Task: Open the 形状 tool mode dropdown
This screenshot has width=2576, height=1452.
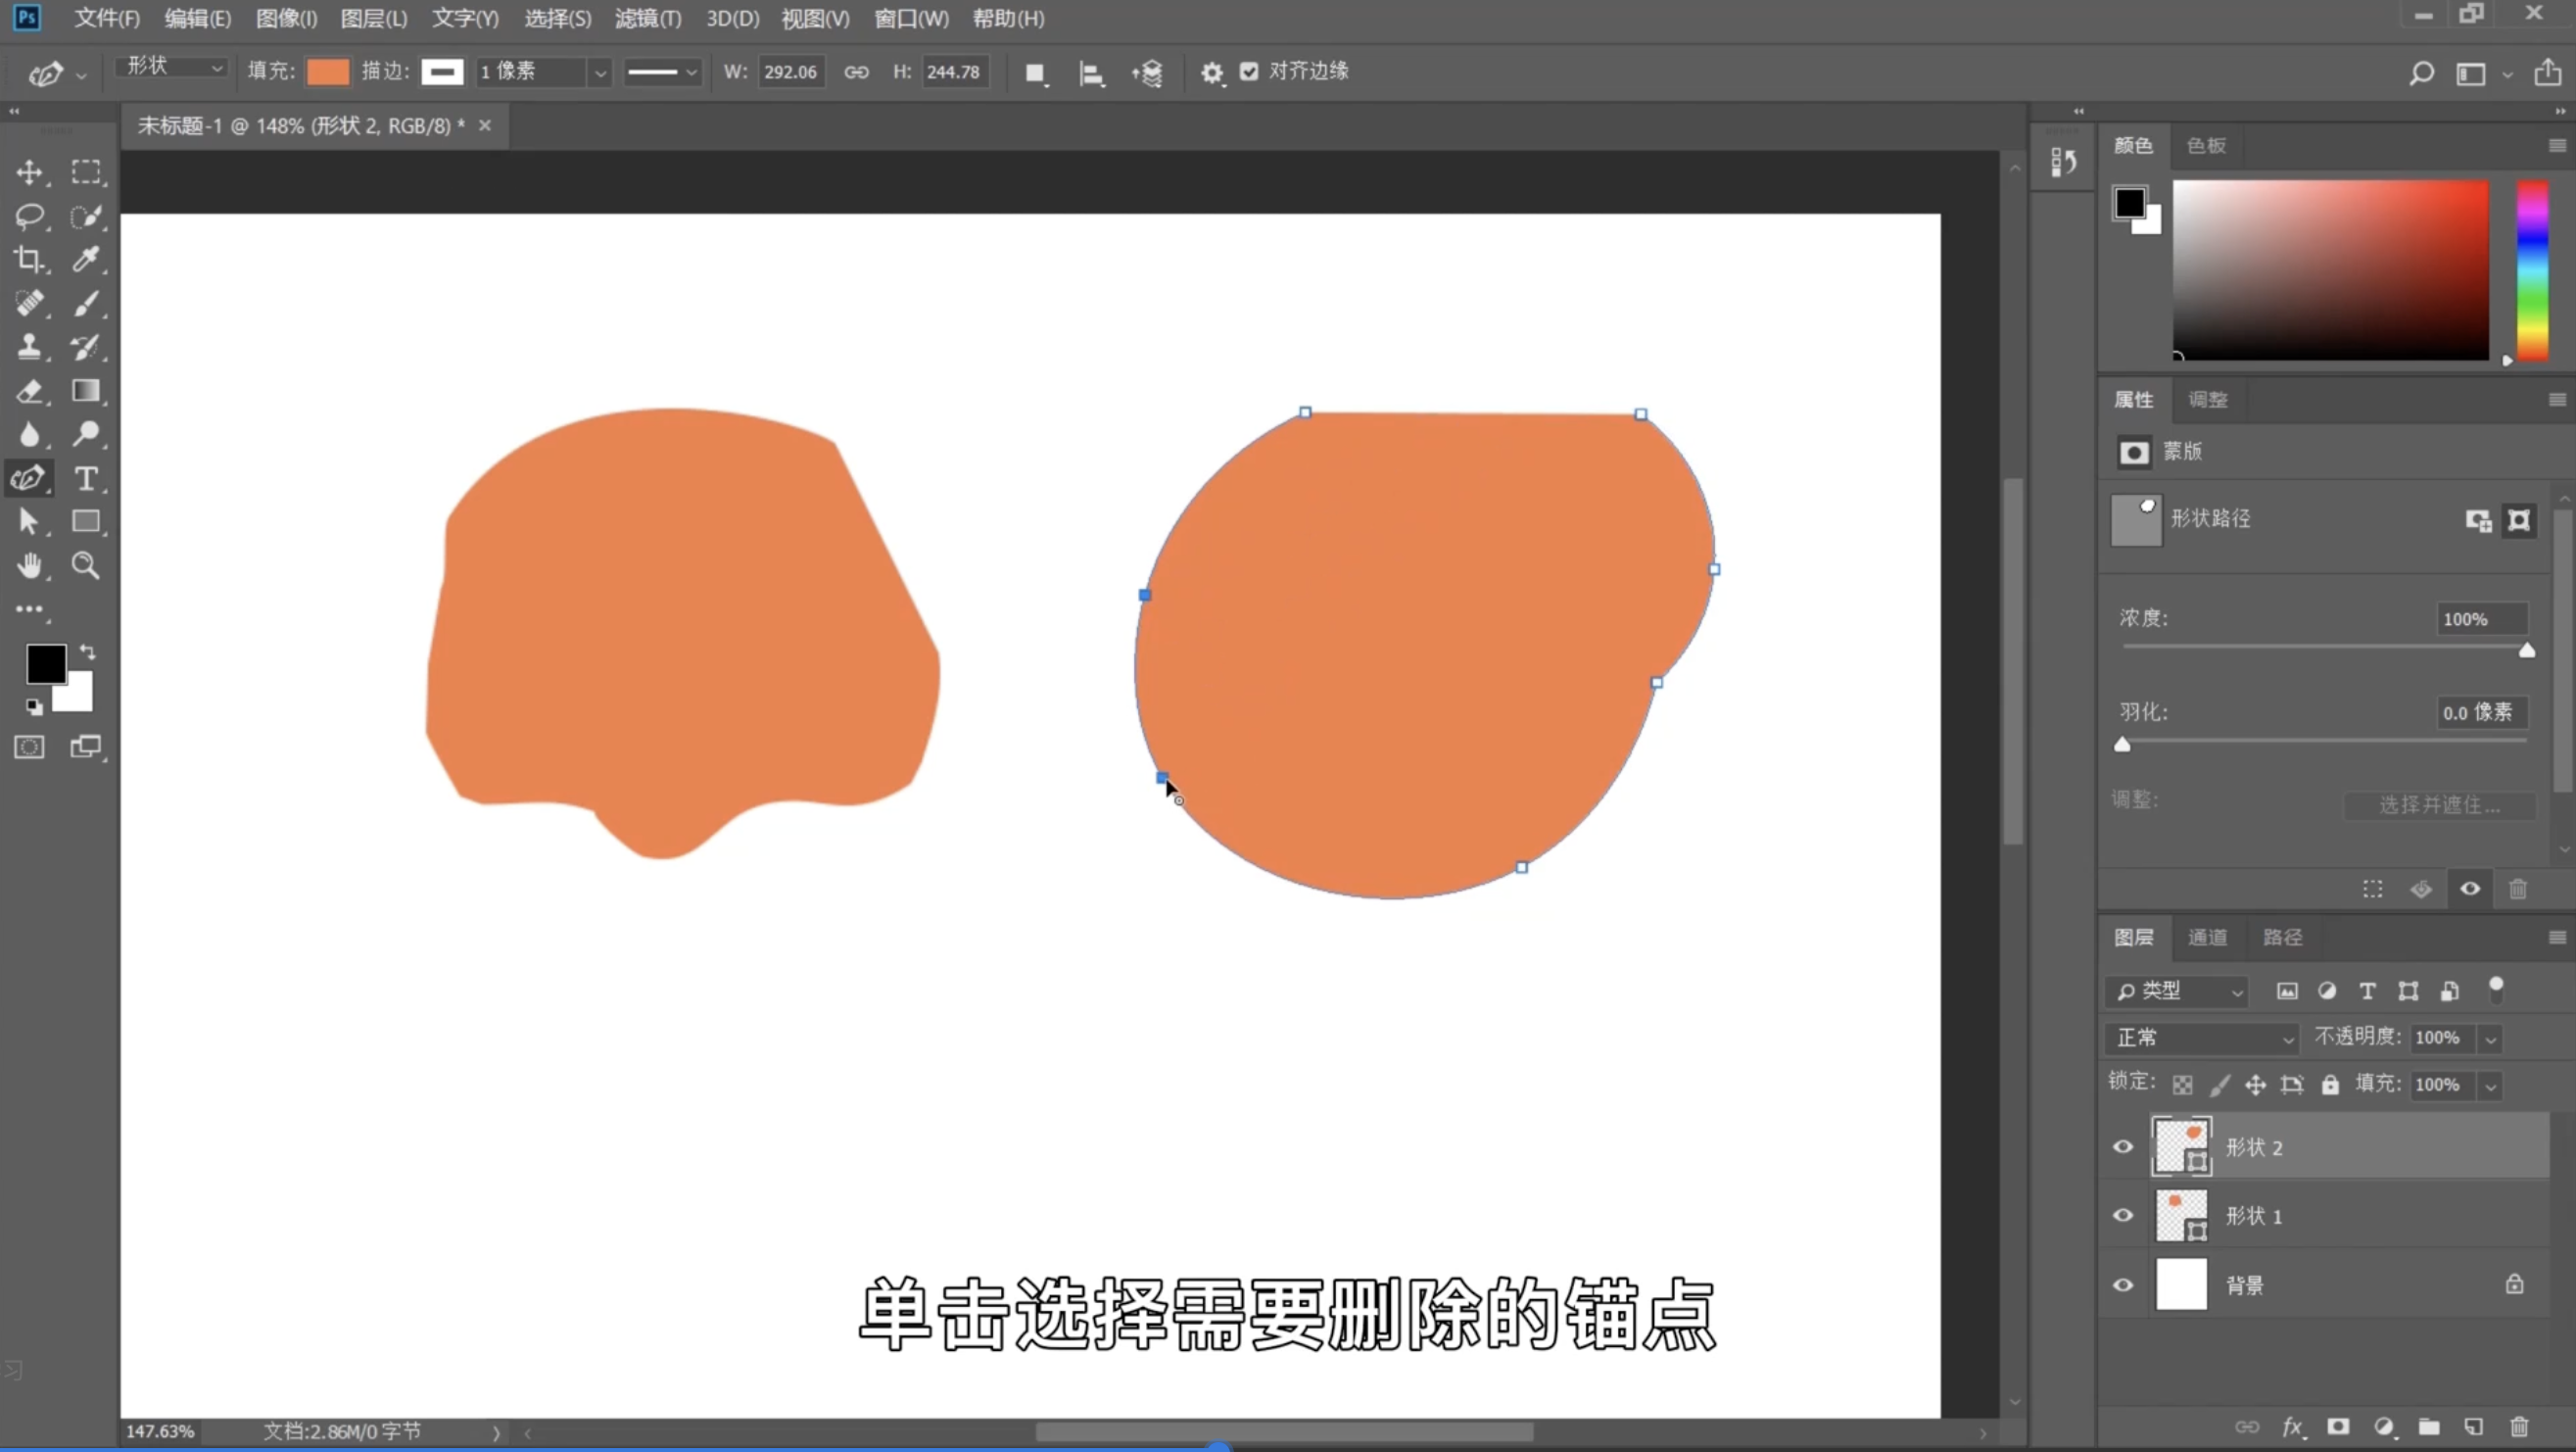Action: (x=172, y=67)
